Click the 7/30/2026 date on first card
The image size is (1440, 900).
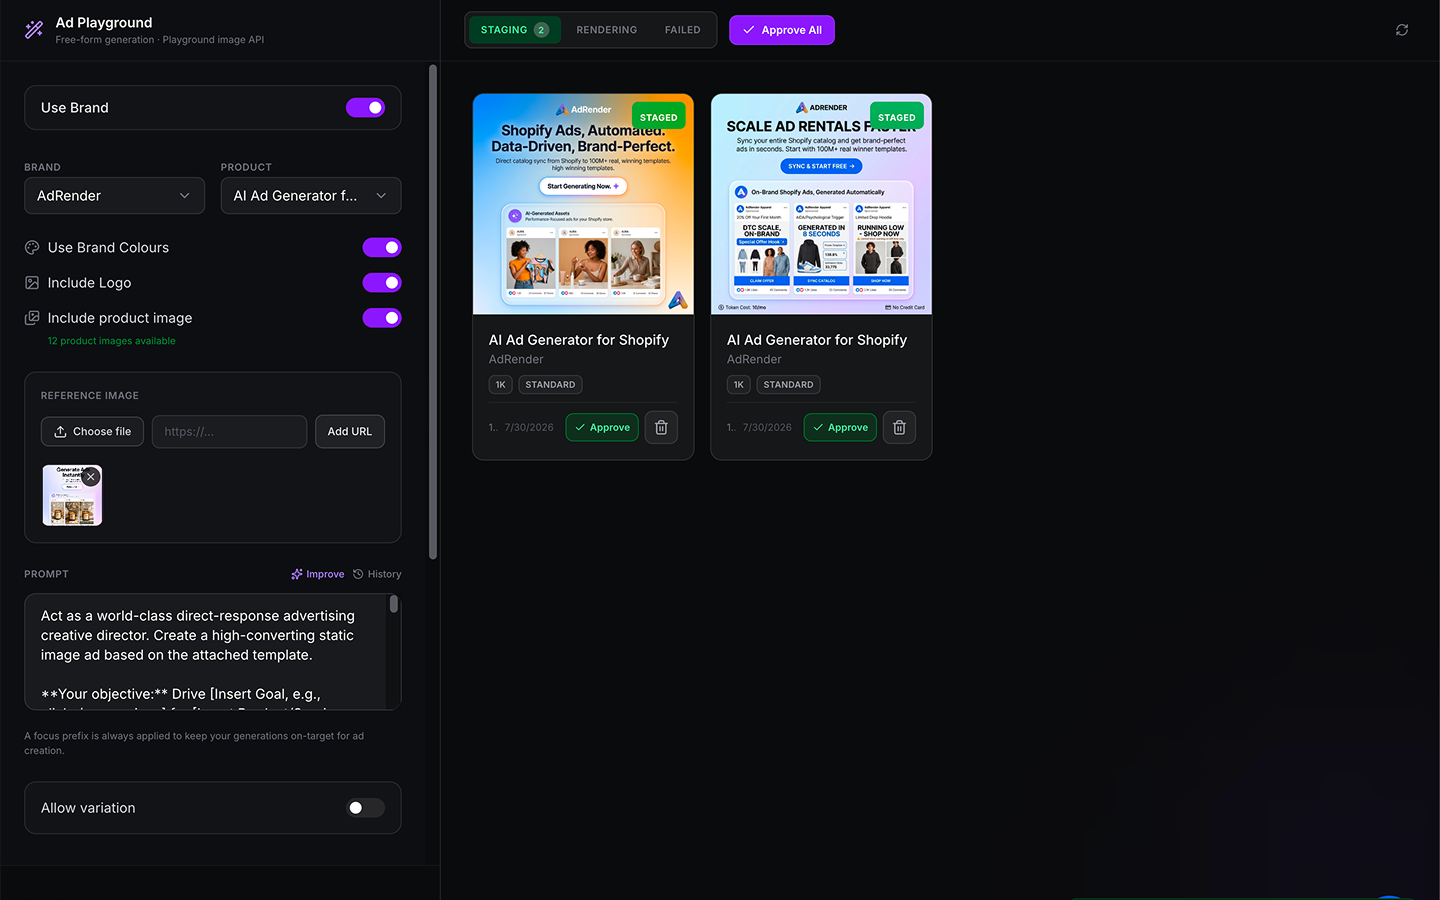[x=529, y=427]
